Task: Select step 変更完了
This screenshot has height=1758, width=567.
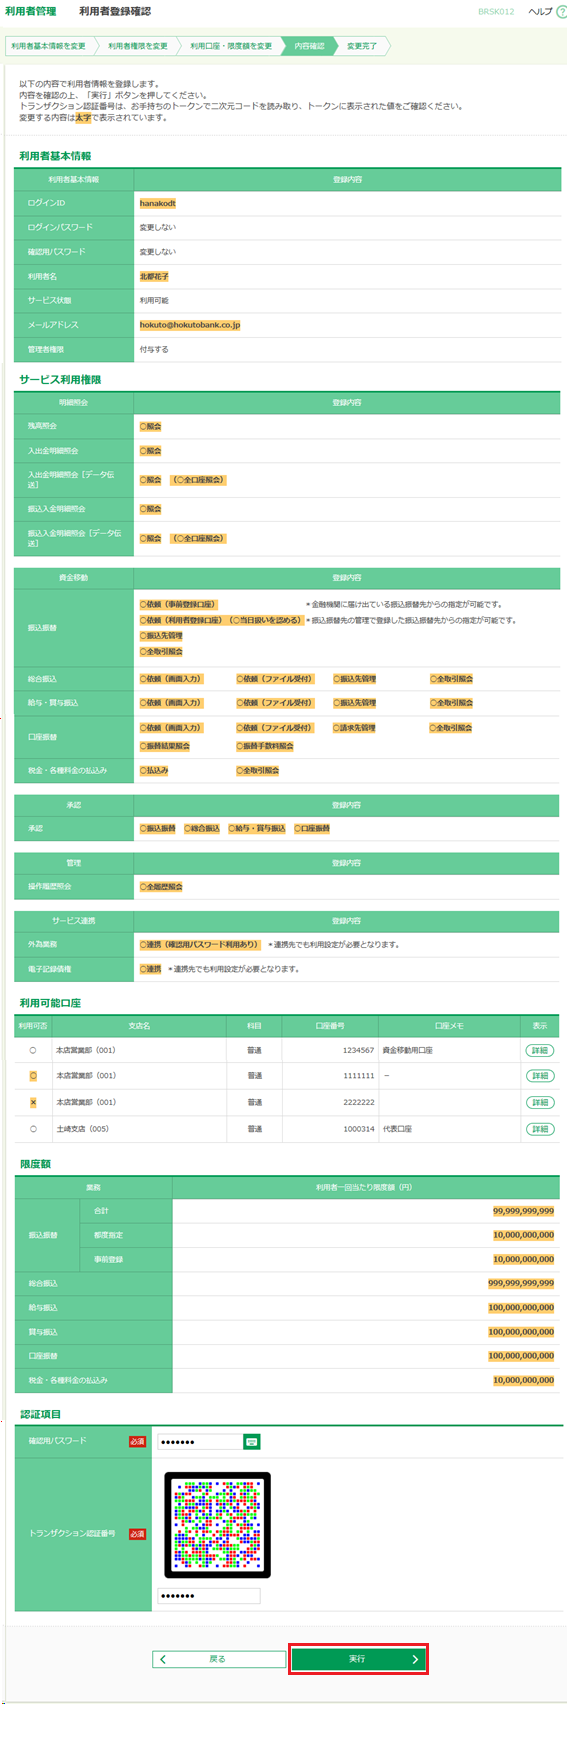Action: click(362, 46)
